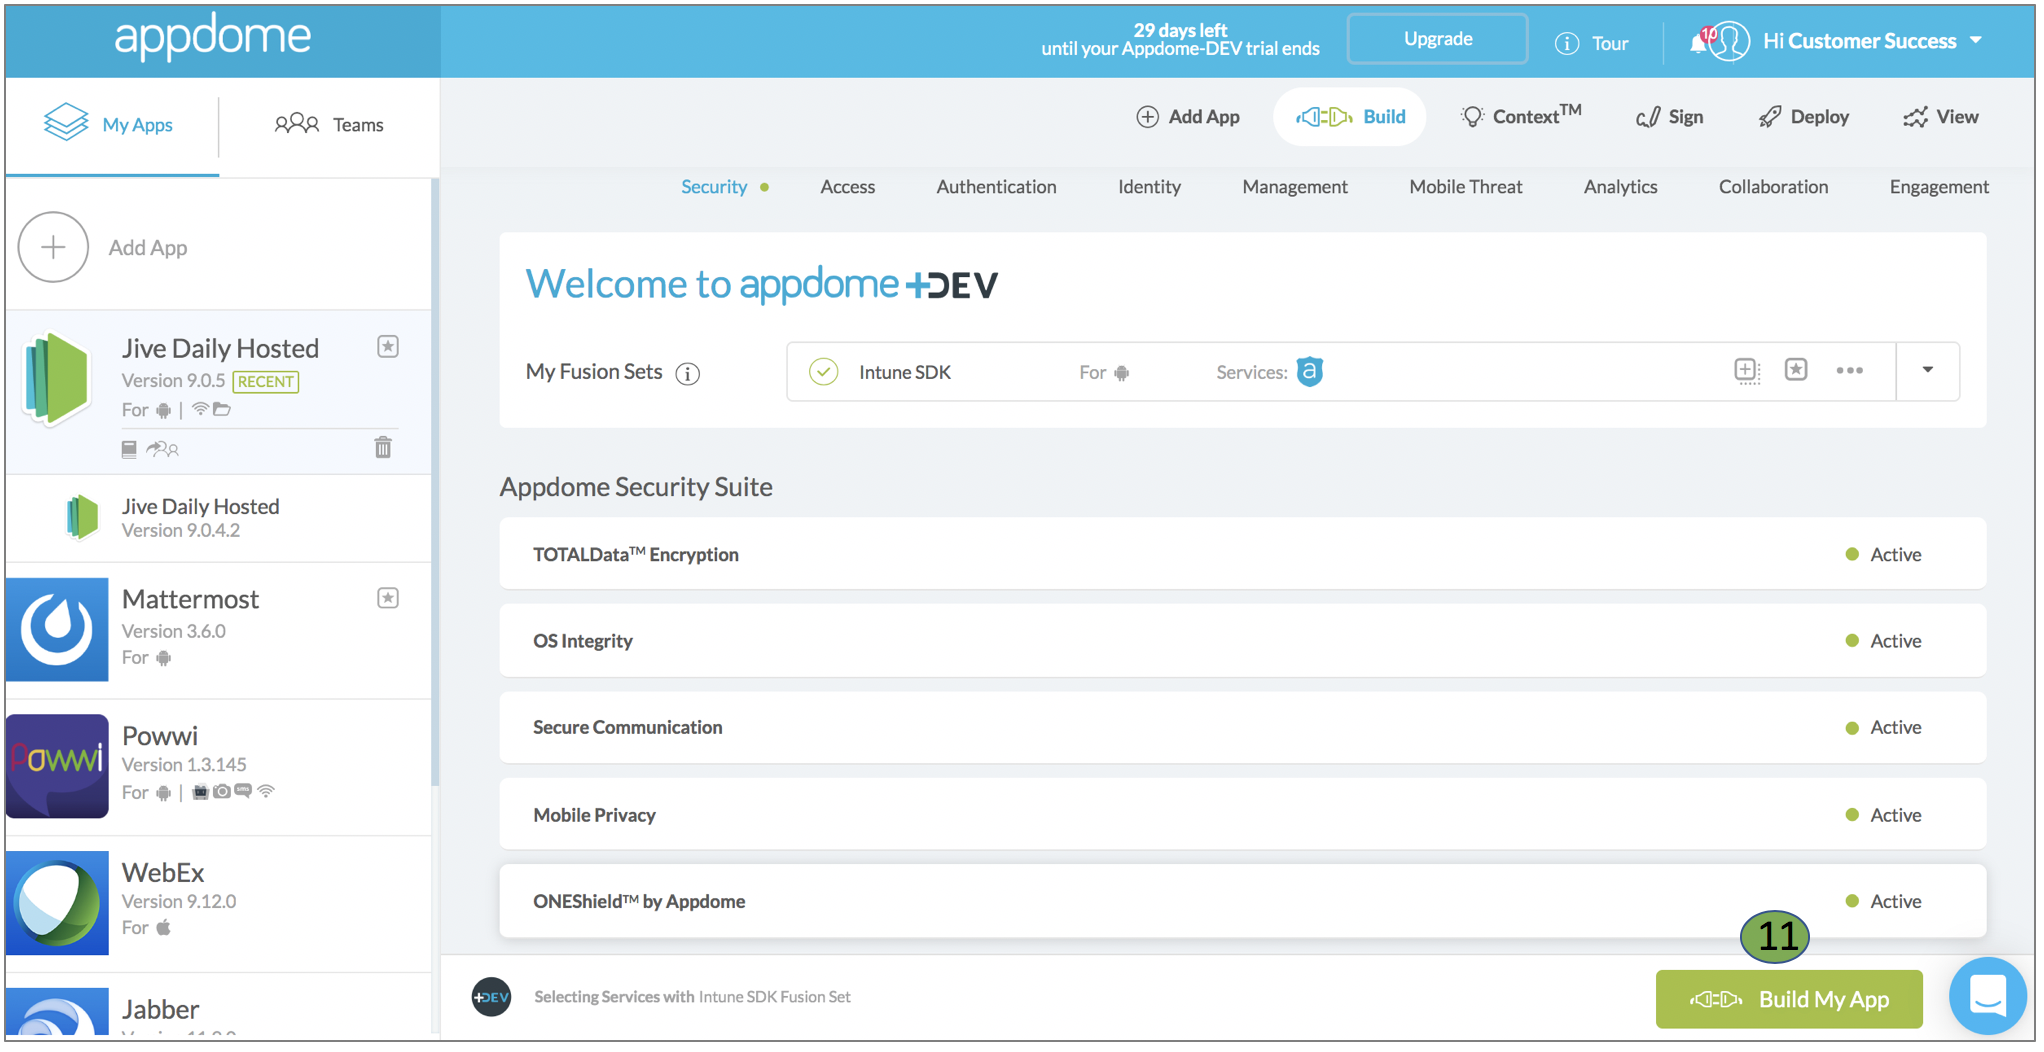Favorite Jive Daily Hosted with star

coord(388,347)
